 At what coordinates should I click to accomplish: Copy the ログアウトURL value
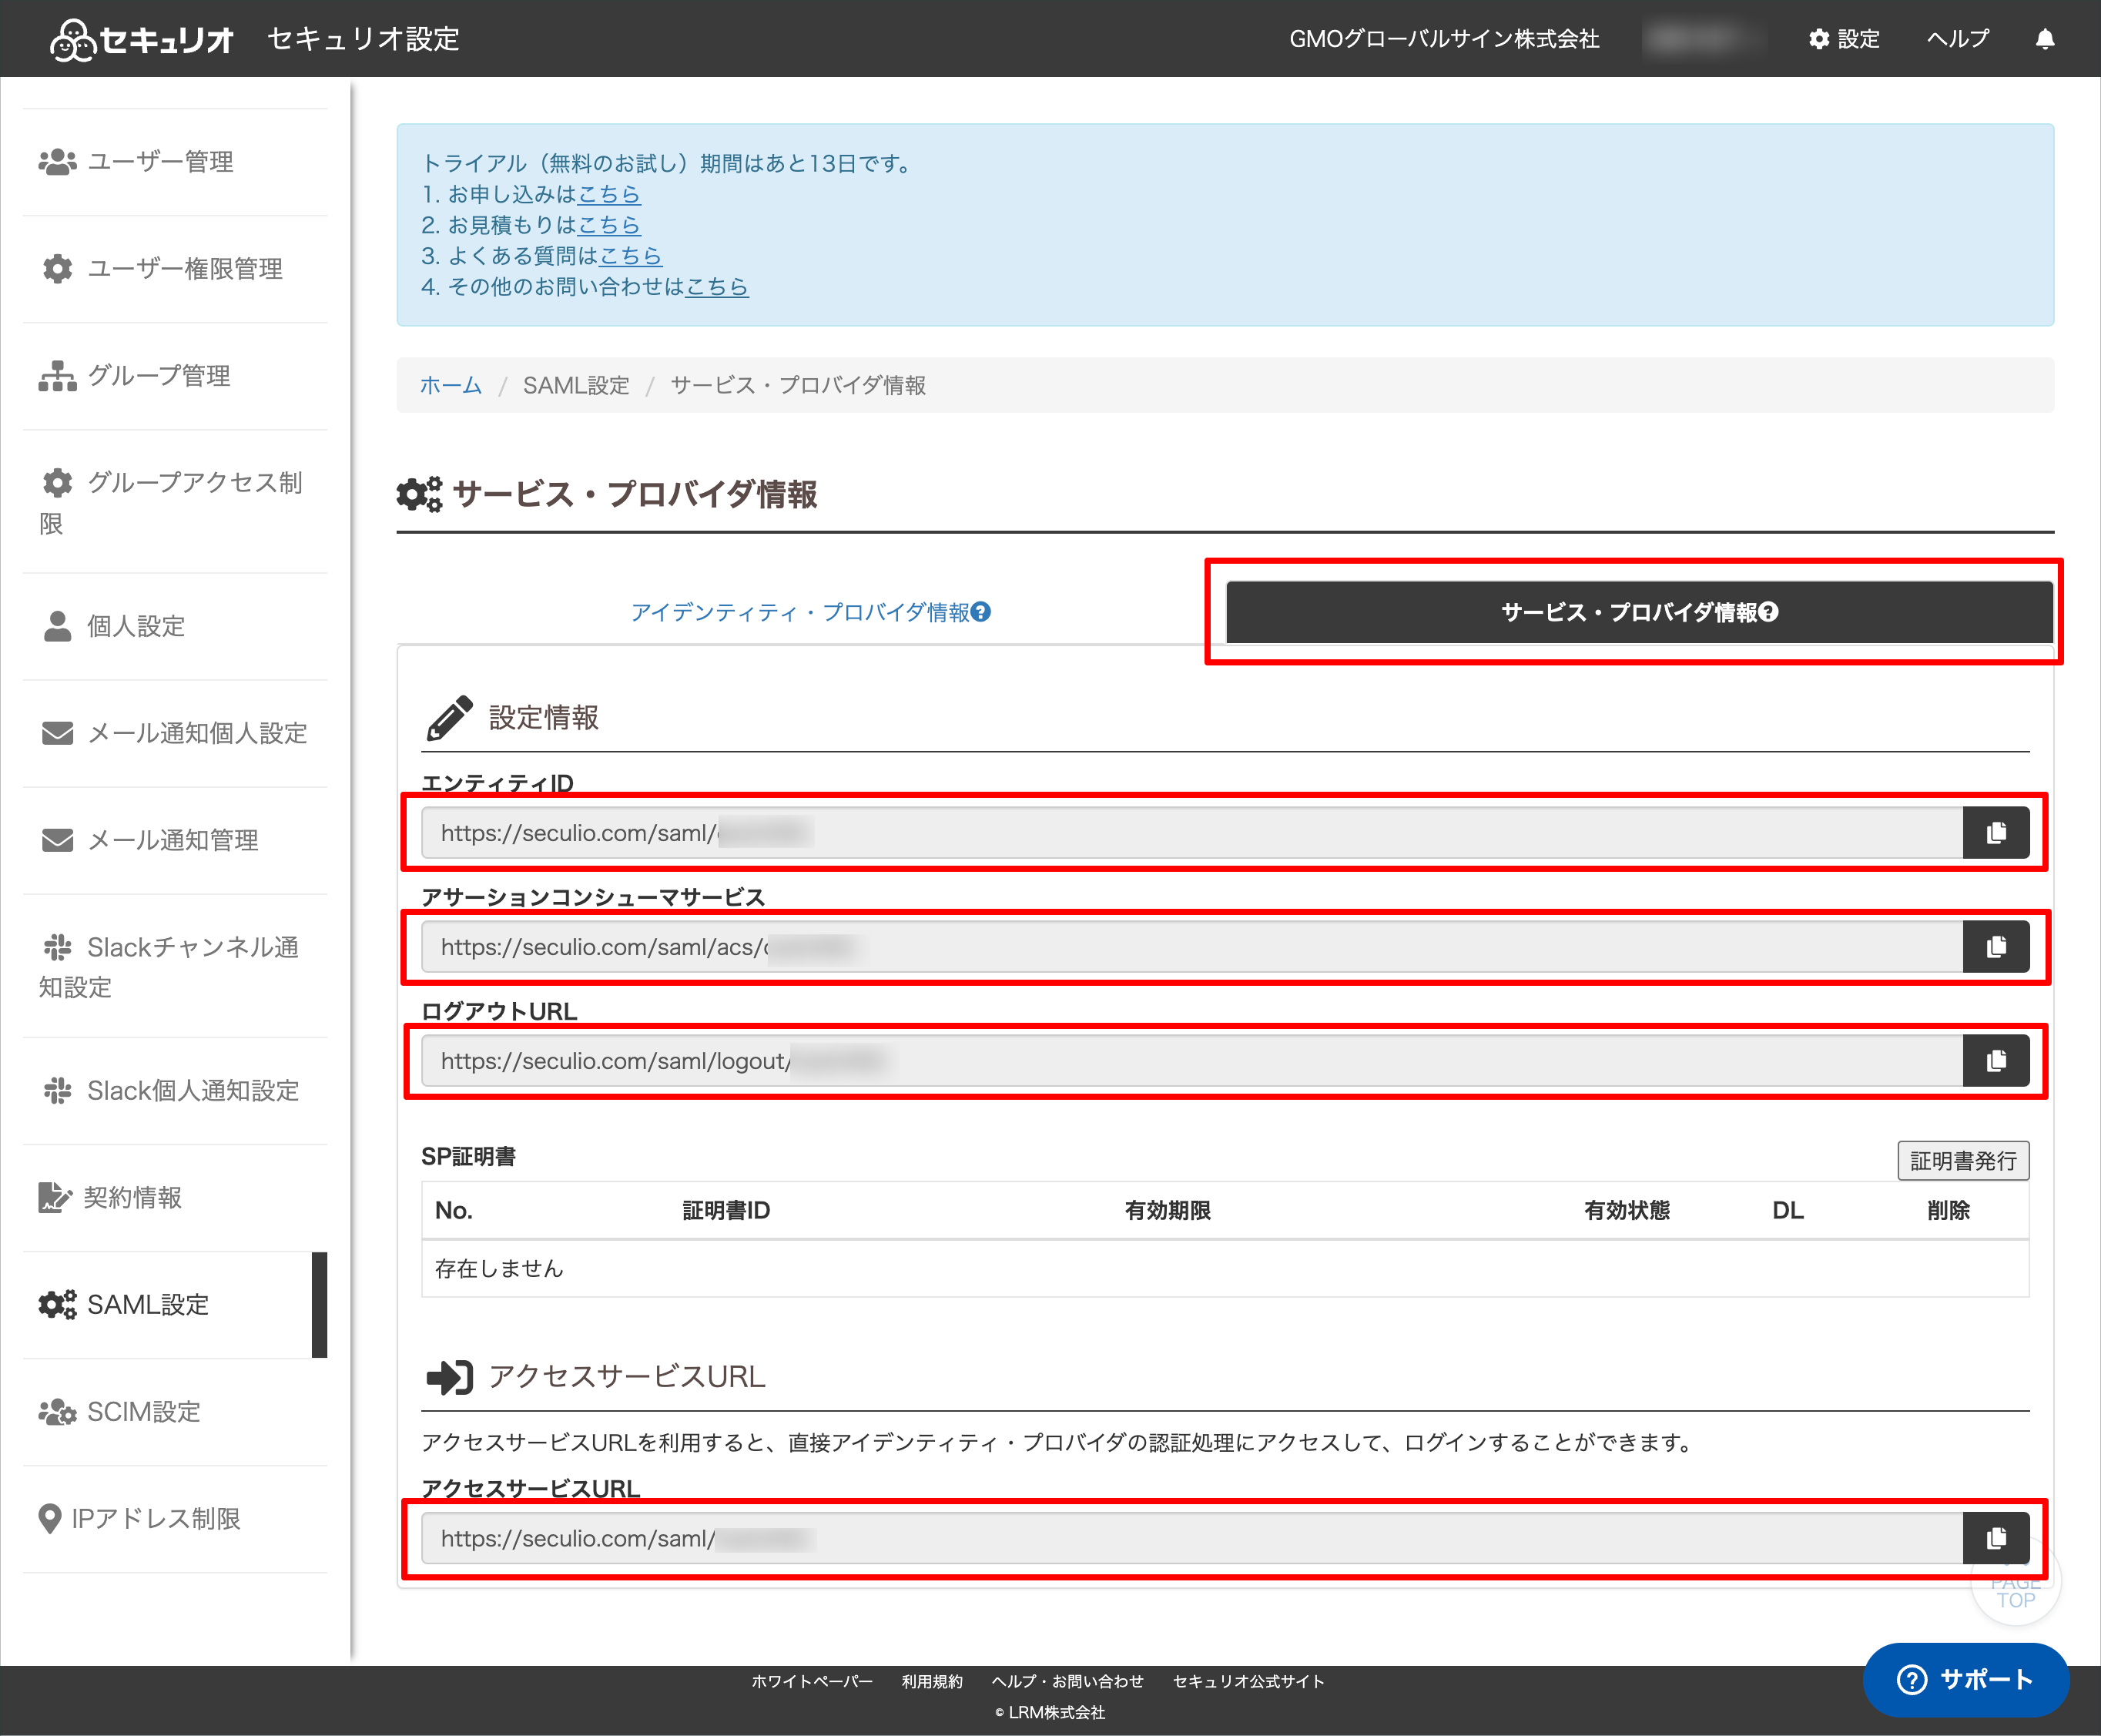[x=1995, y=1061]
